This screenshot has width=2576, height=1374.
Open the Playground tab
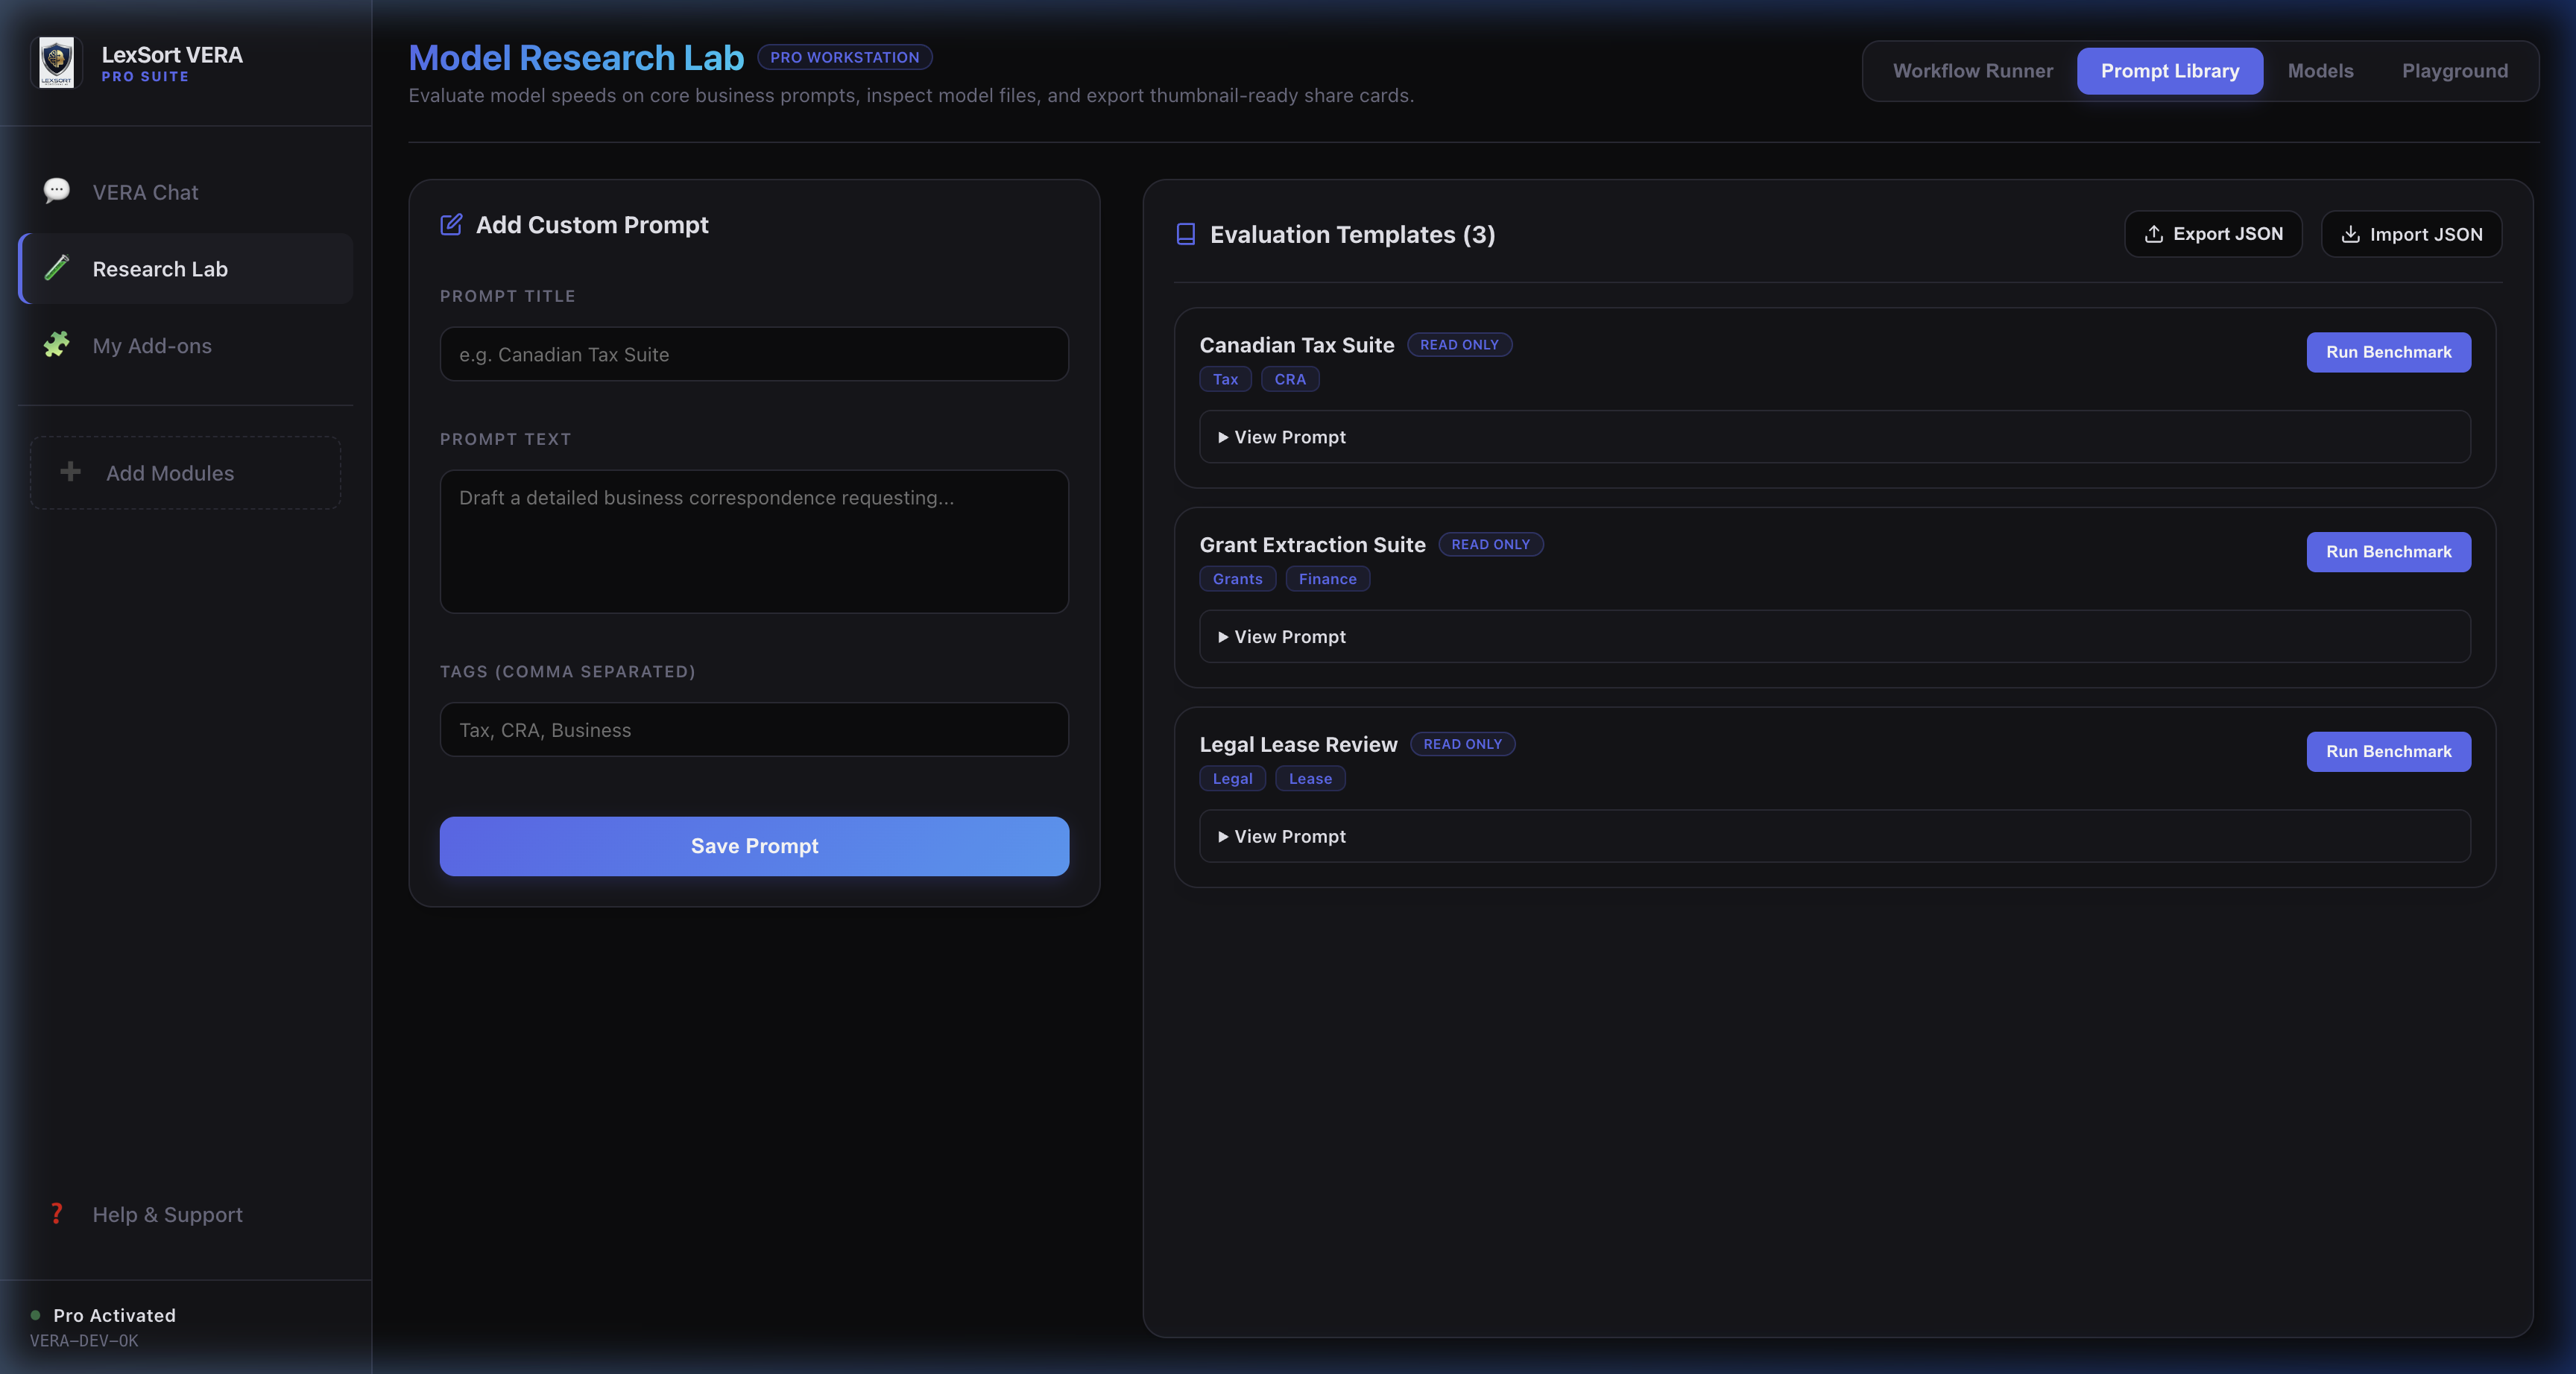tap(2455, 71)
